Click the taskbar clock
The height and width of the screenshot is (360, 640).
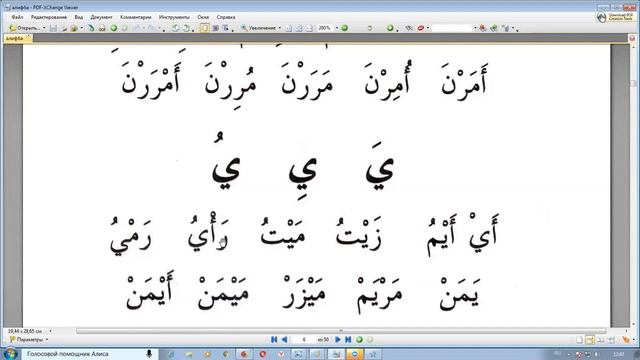click(x=618, y=354)
